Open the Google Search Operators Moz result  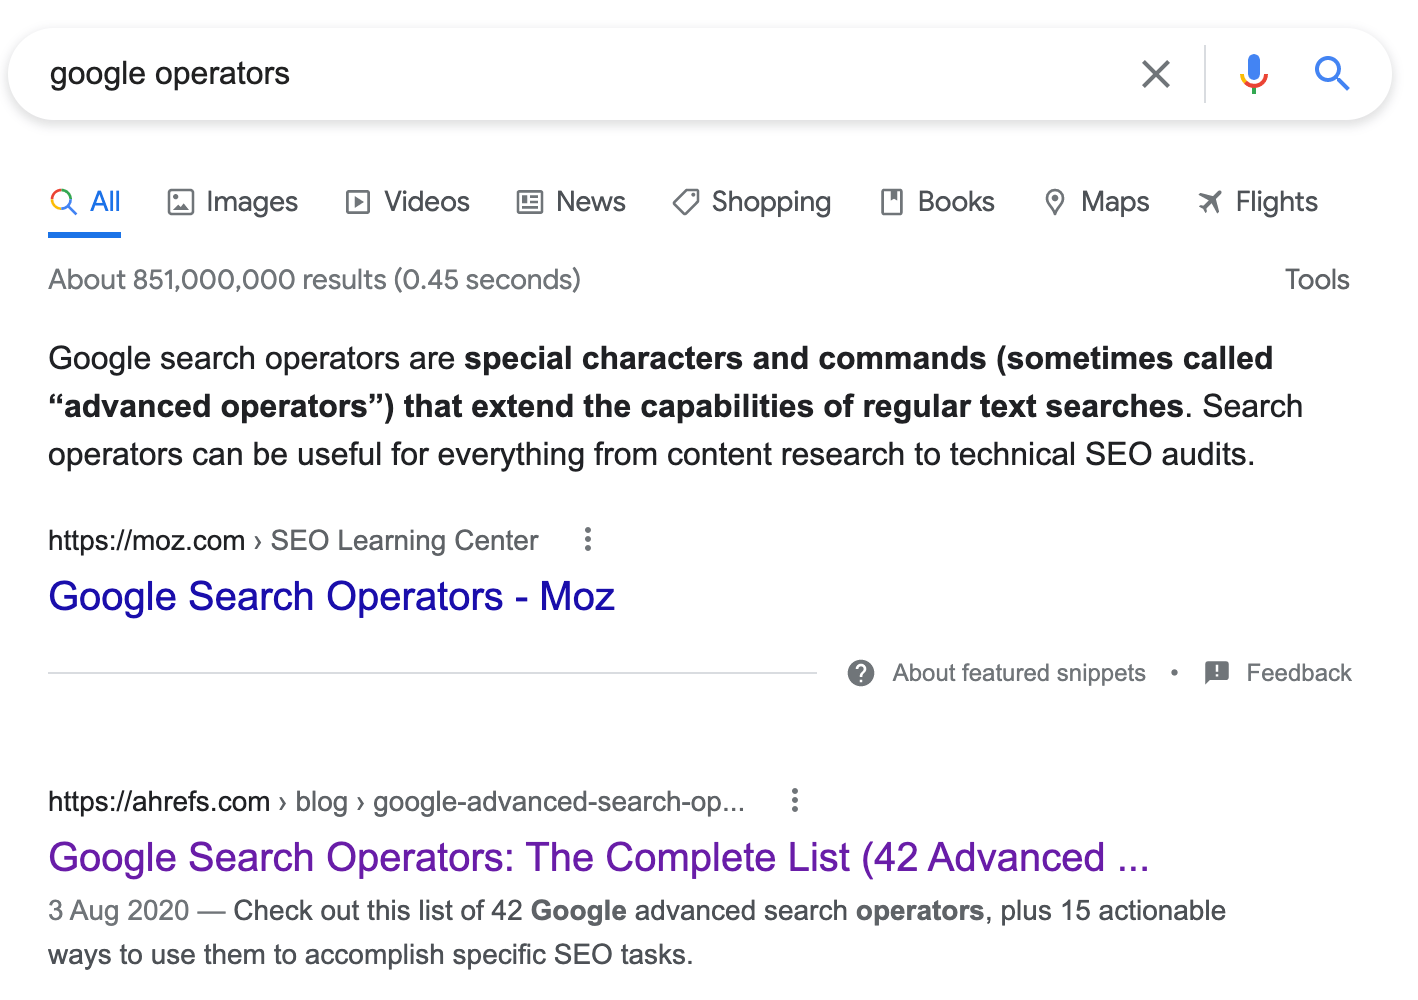[x=331, y=596]
